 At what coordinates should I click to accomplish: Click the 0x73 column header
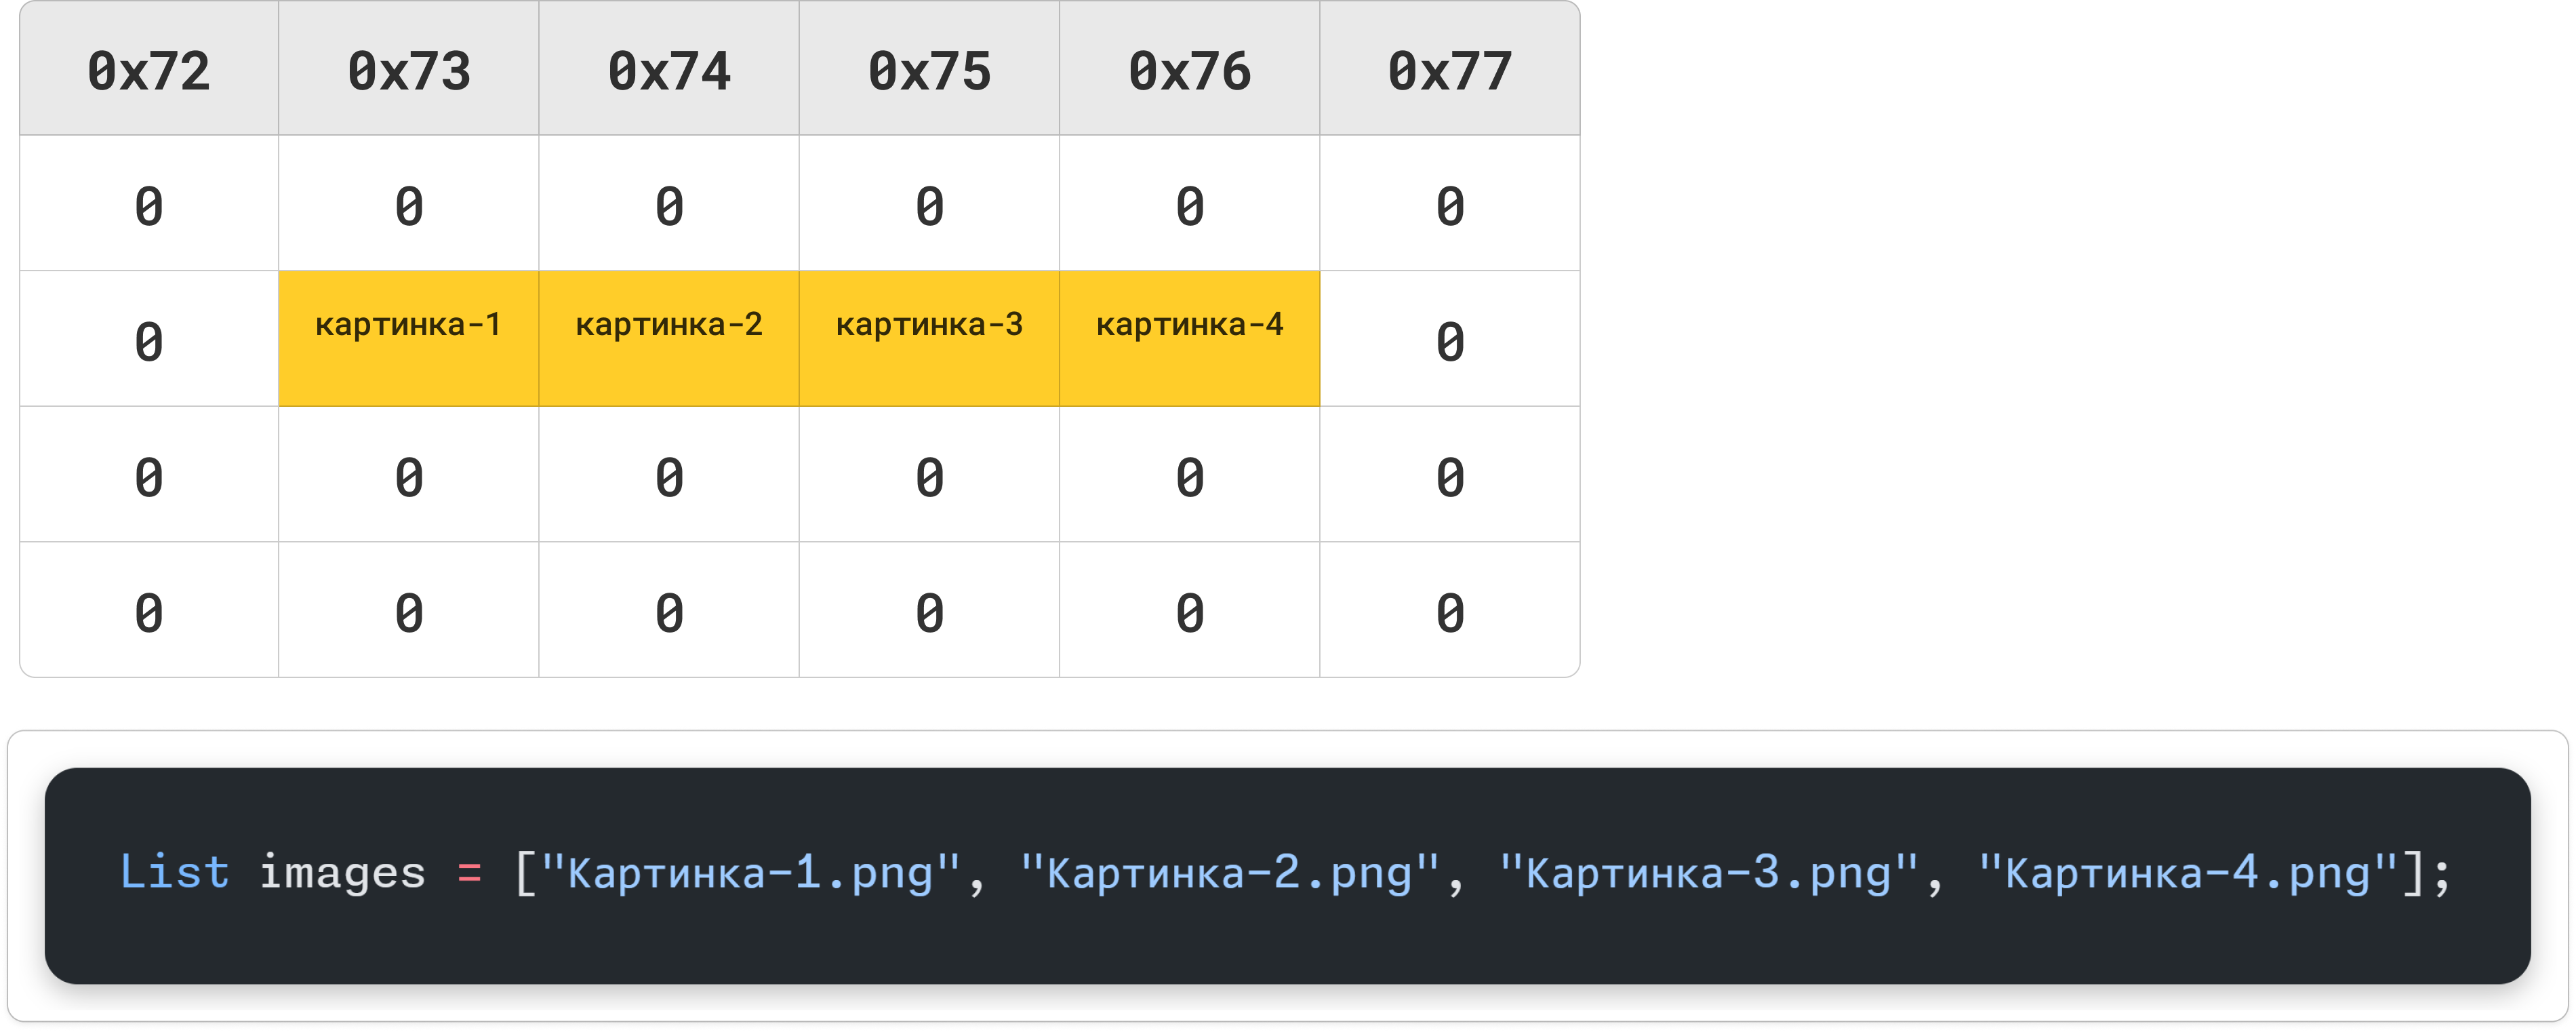(x=409, y=70)
